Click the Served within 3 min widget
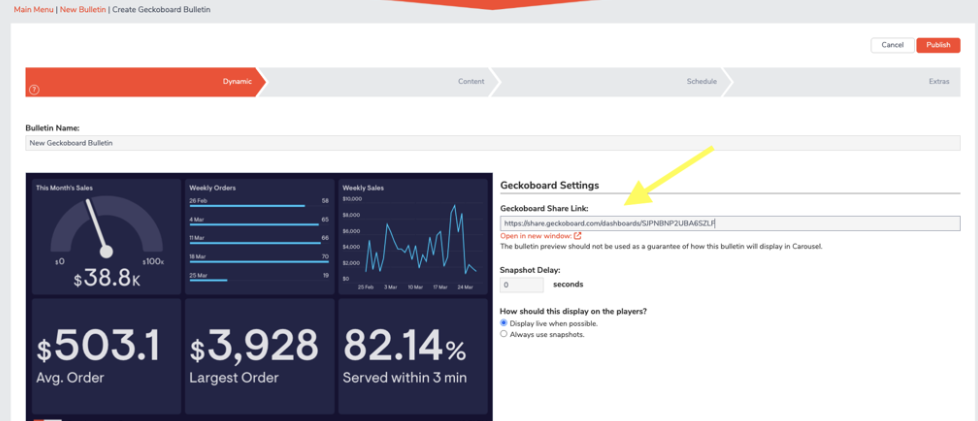 coord(413,356)
